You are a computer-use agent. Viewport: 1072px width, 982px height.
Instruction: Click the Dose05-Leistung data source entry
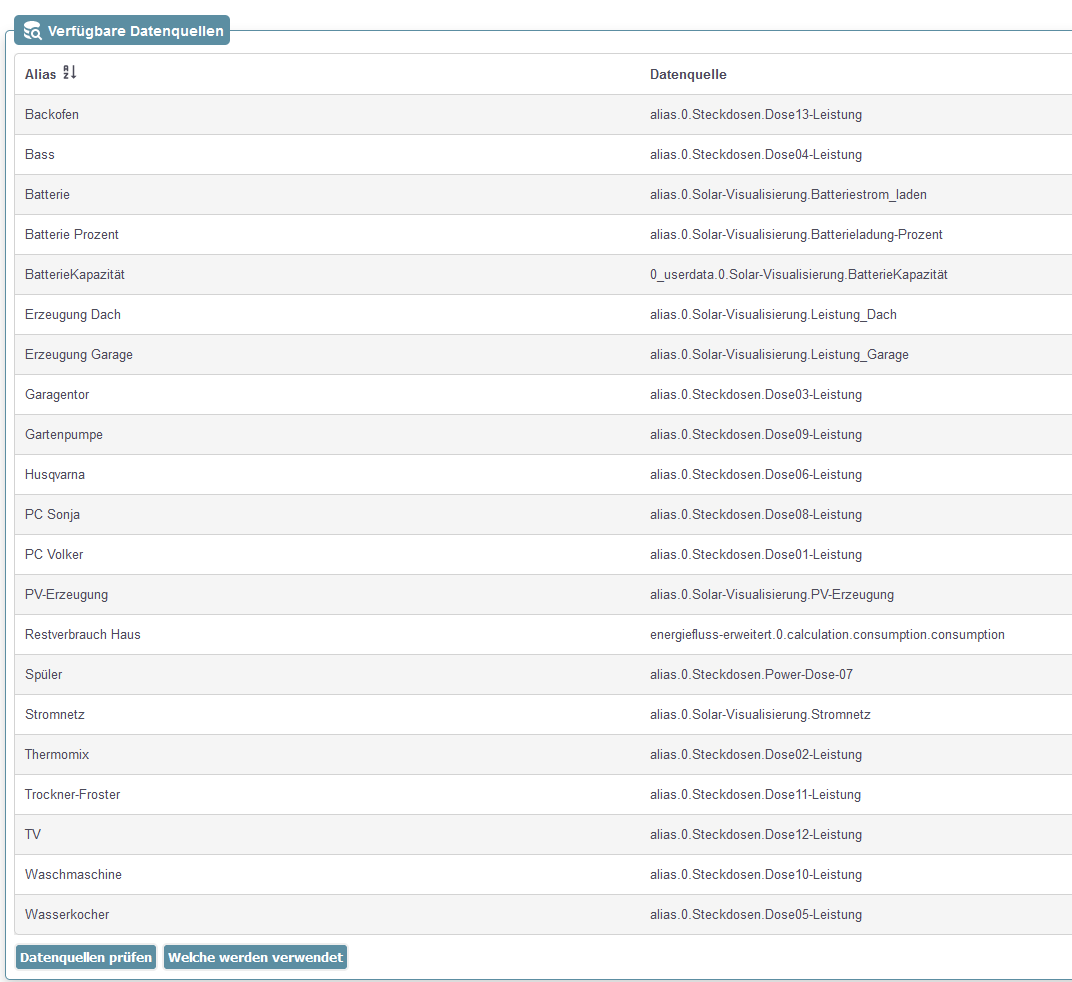[x=755, y=914]
